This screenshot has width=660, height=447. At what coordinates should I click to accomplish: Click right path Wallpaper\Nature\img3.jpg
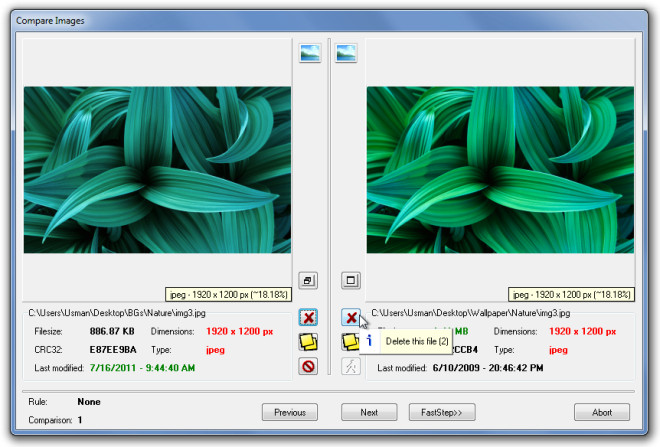coord(471,313)
